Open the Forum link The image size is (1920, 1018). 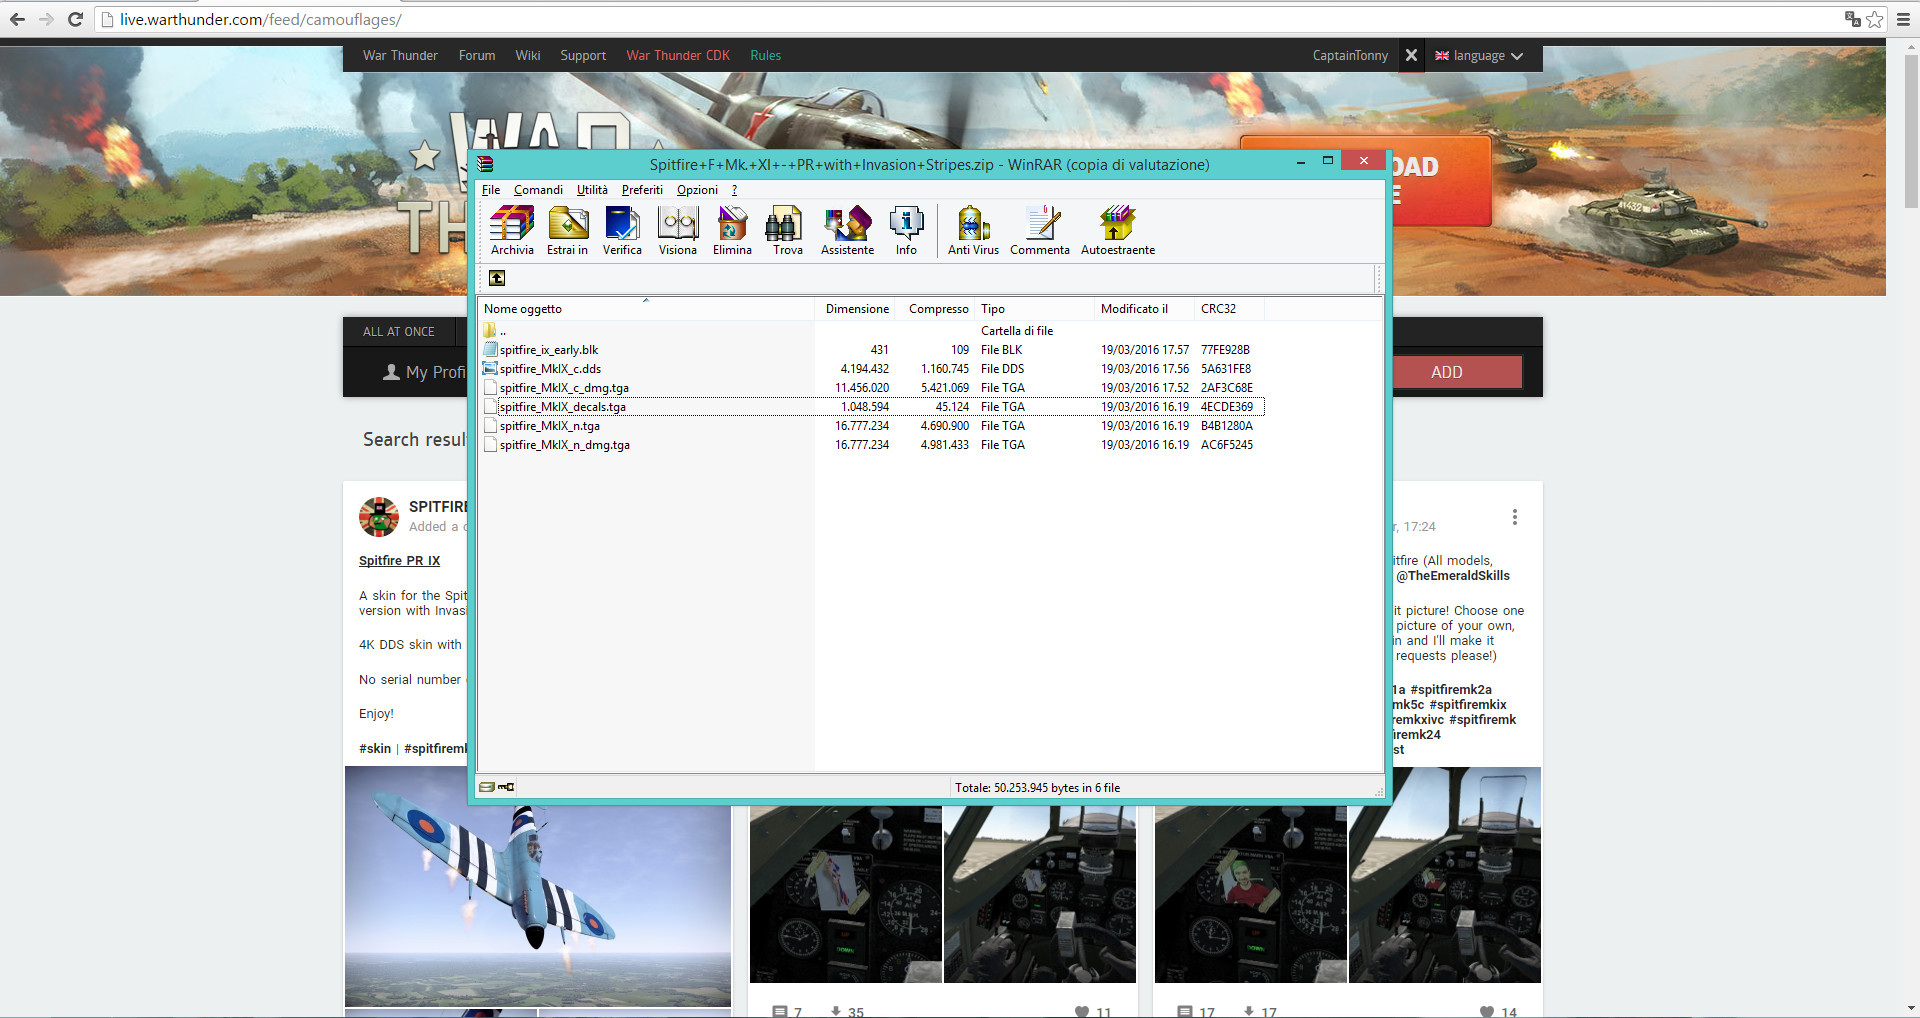pyautogui.click(x=477, y=55)
